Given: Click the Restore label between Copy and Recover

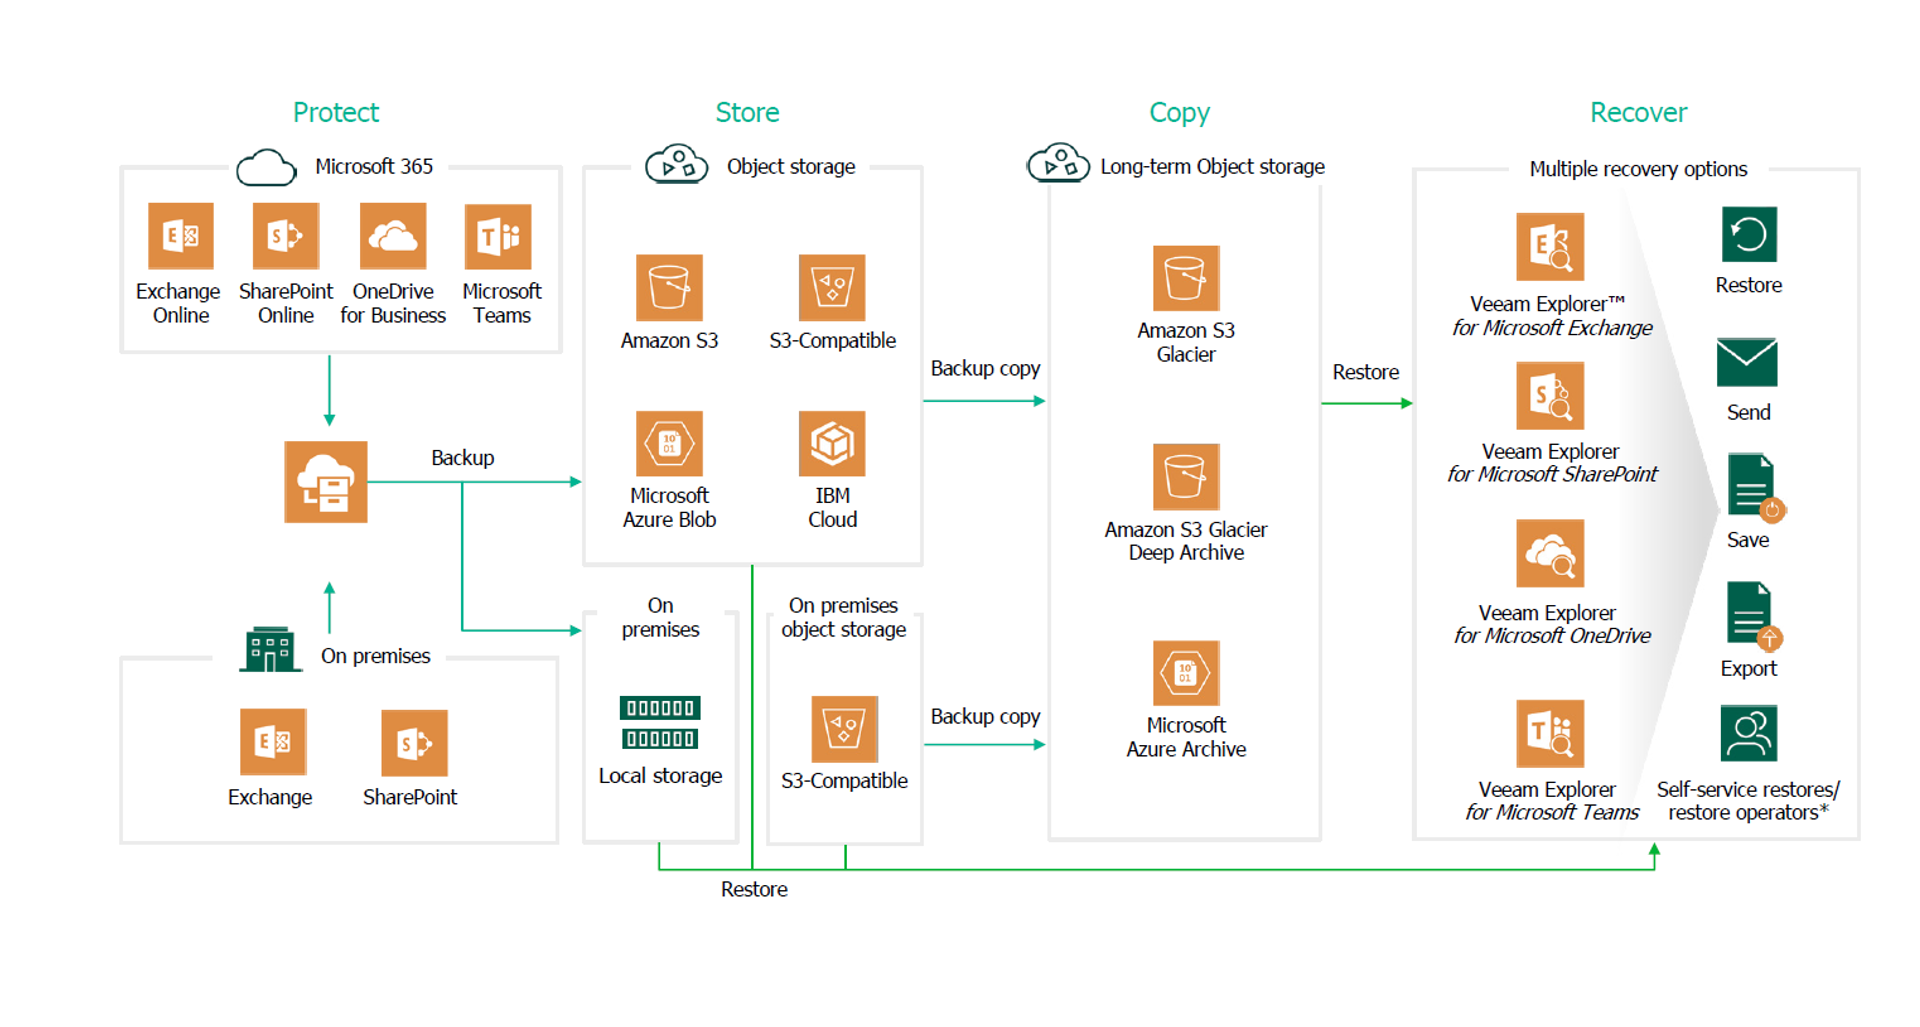Looking at the screenshot, I should [x=1365, y=372].
